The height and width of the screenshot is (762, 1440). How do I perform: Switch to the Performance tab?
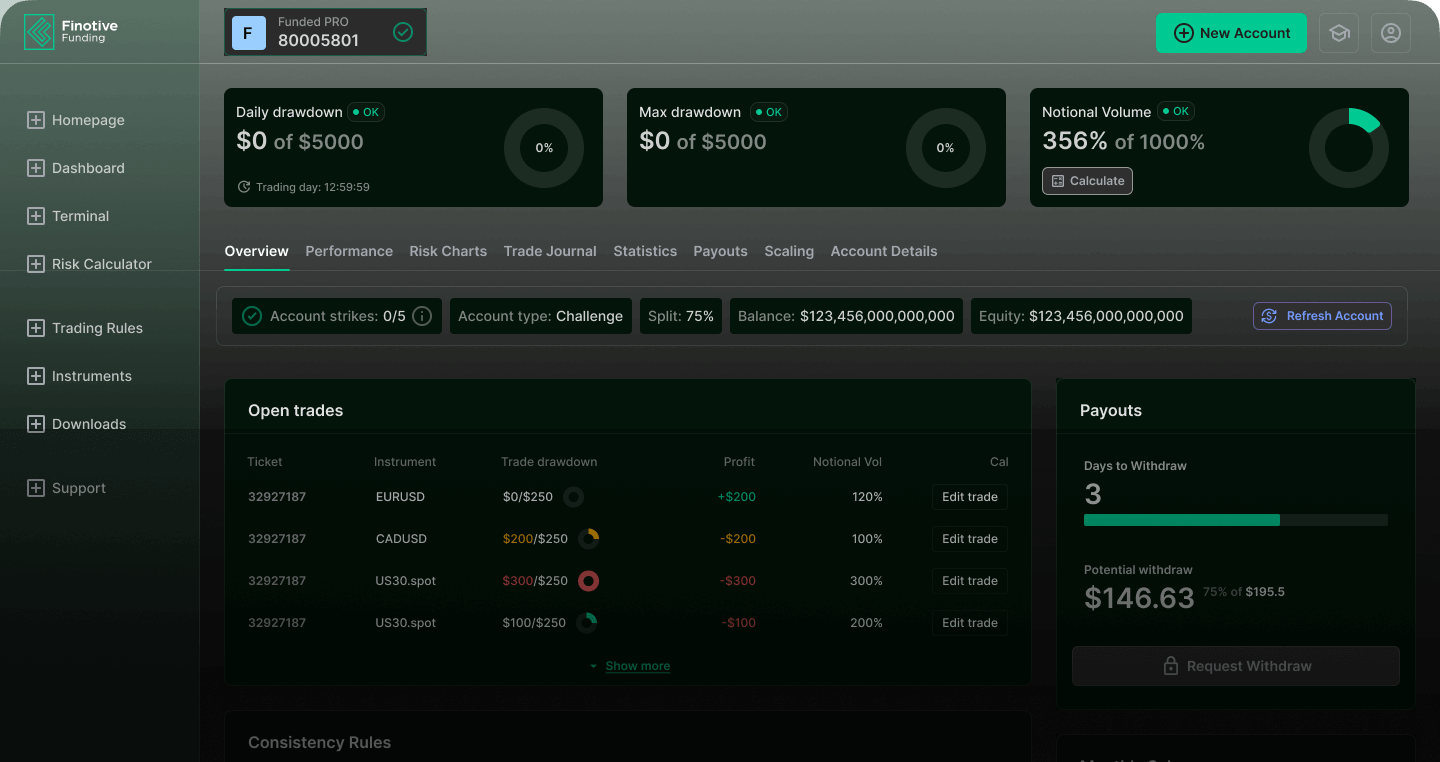click(x=349, y=251)
